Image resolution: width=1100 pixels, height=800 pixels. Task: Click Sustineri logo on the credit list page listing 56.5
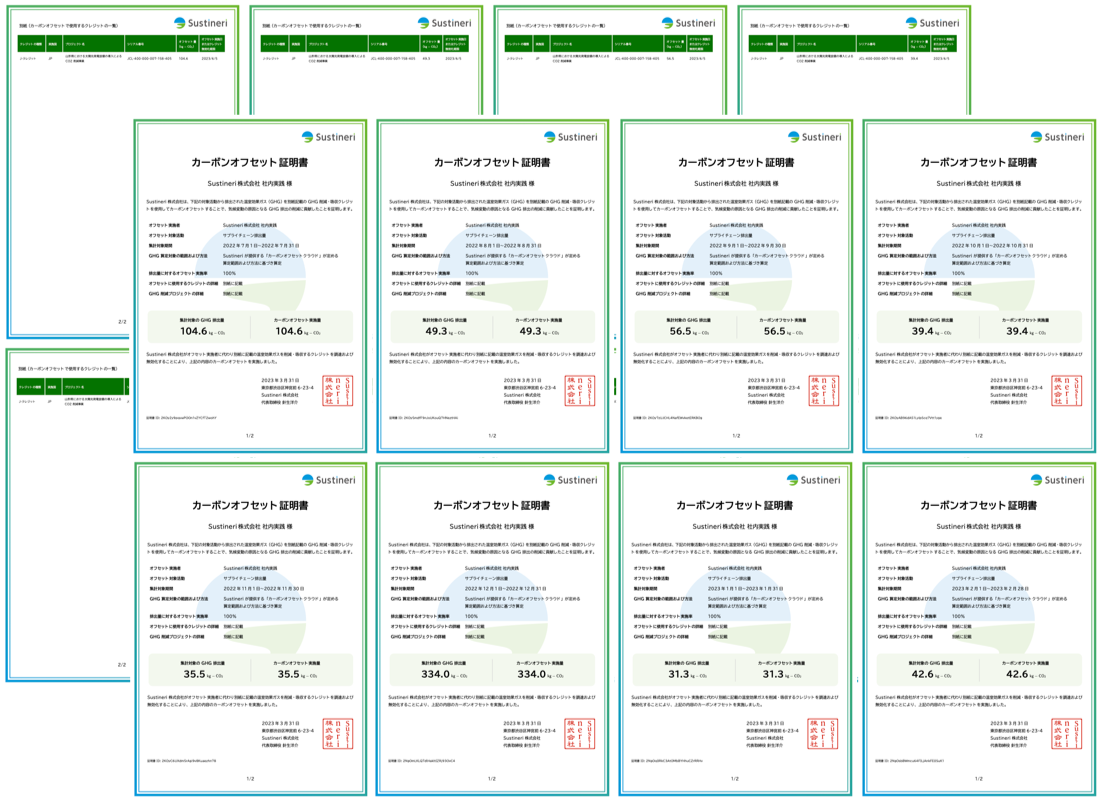[x=688, y=23]
